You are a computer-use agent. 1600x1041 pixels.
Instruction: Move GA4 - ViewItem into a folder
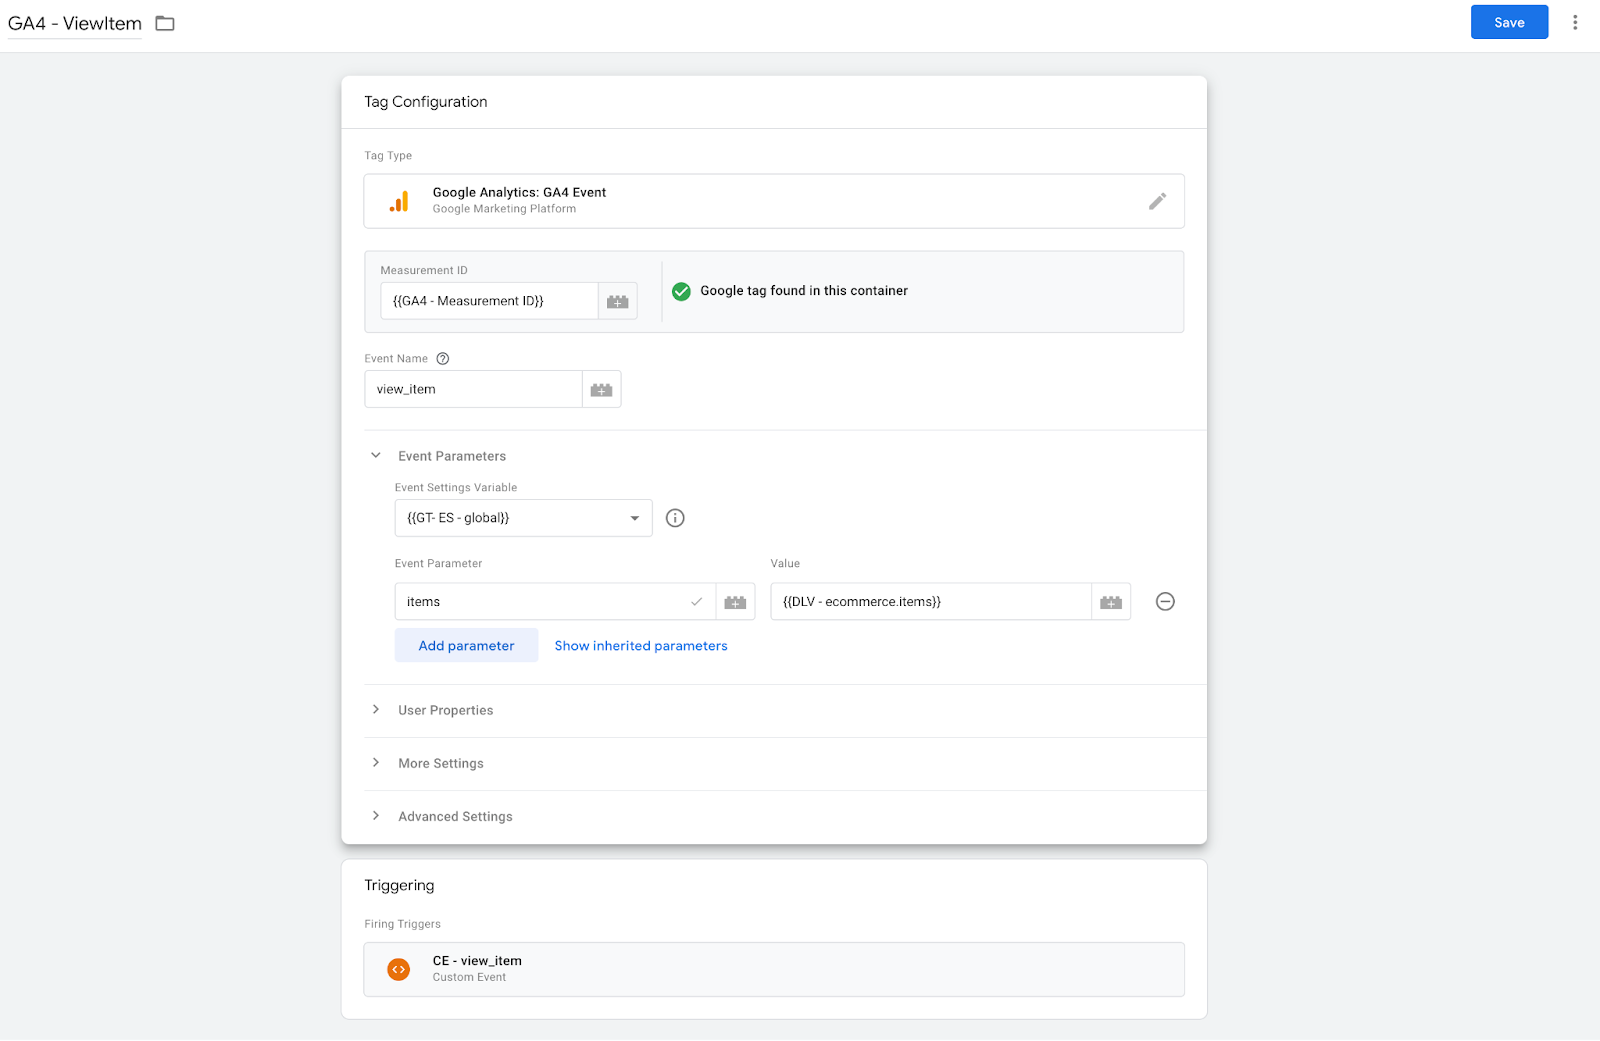pos(163,22)
